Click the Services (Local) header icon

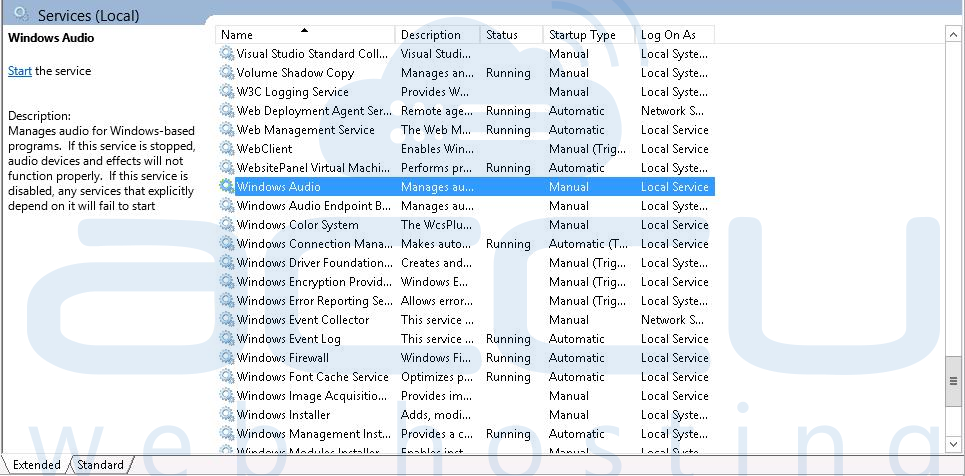(x=22, y=14)
